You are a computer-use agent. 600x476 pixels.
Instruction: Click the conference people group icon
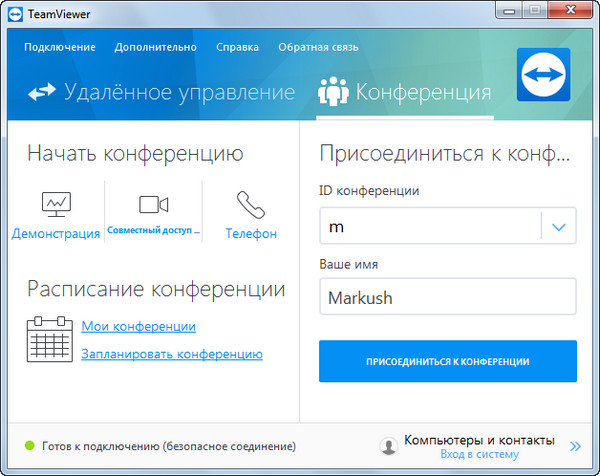[x=333, y=91]
